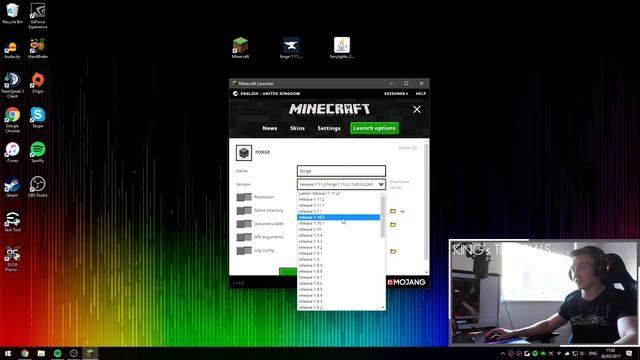This screenshot has height=360, width=640.
Task: Click the launch options panel scrollbar
Action: coord(427,202)
